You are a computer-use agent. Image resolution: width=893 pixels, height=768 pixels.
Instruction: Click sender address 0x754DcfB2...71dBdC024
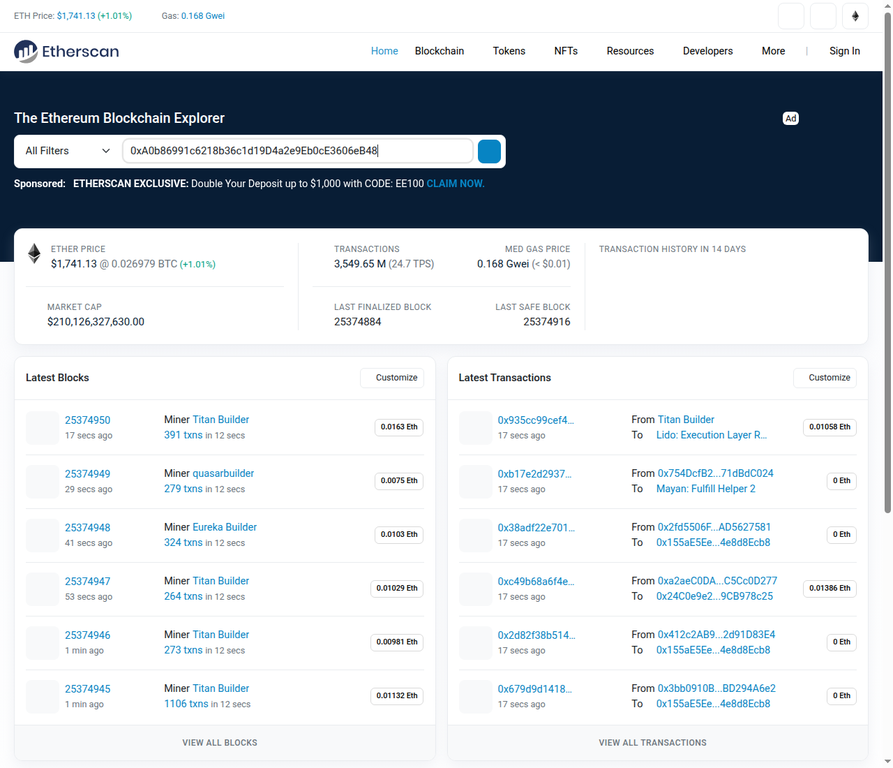tap(715, 473)
